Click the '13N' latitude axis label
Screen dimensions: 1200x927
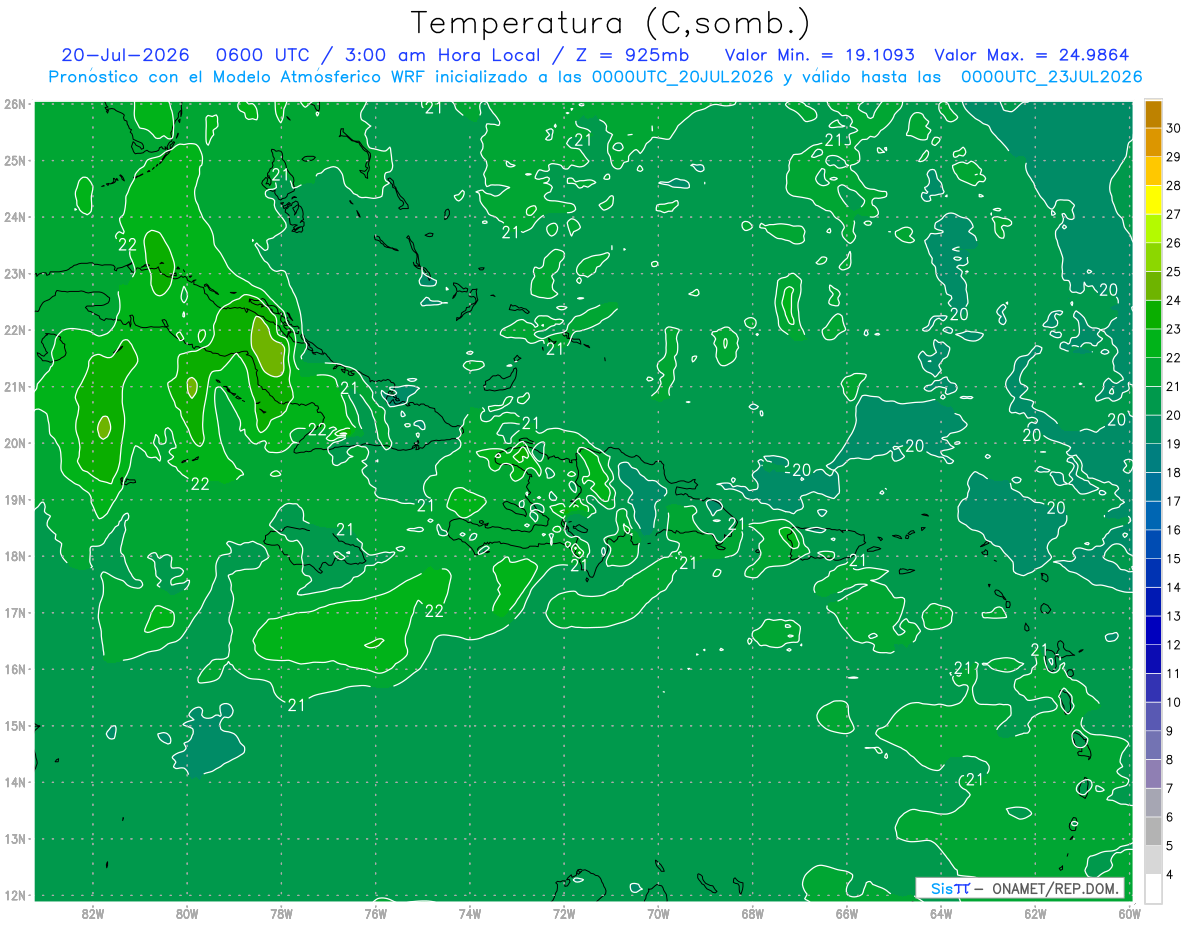(x=15, y=838)
